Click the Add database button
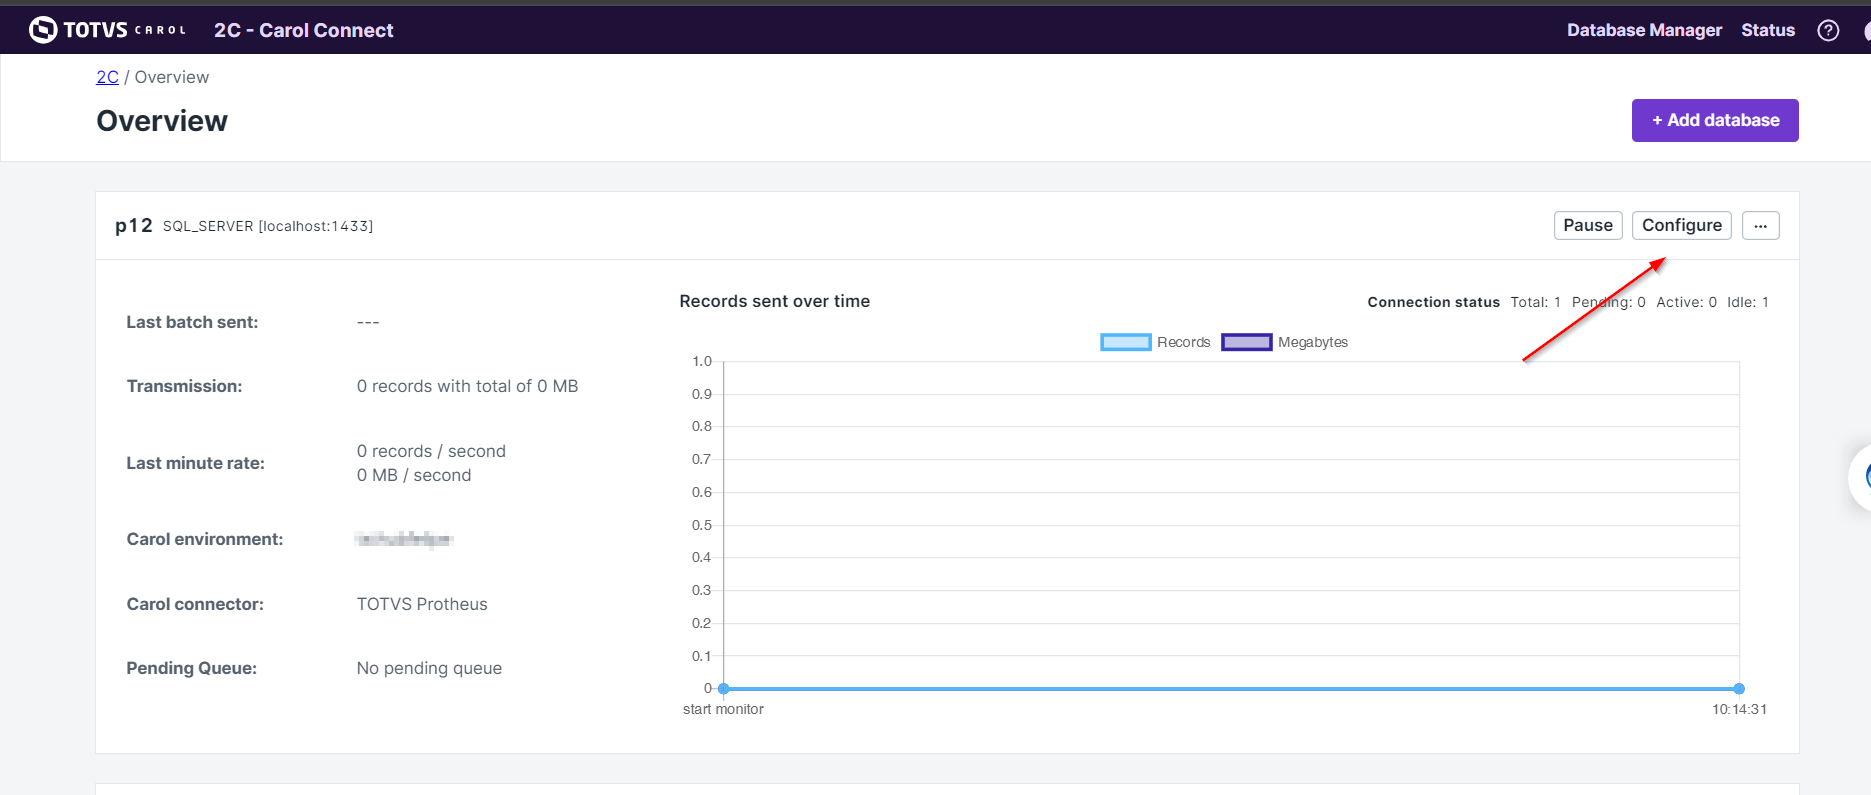Image resolution: width=1871 pixels, height=795 pixels. coord(1715,120)
